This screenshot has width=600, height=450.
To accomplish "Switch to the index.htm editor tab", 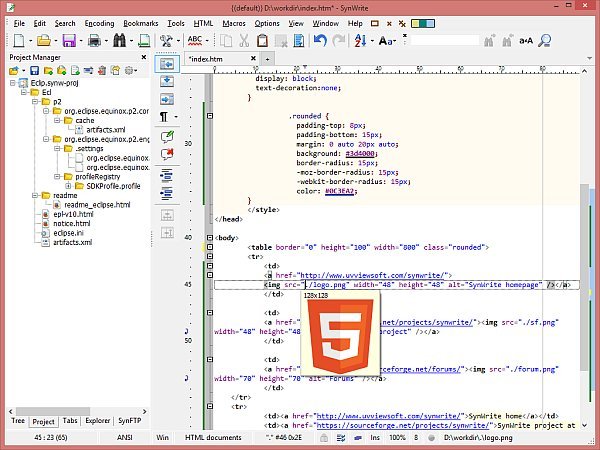I will 217,59.
